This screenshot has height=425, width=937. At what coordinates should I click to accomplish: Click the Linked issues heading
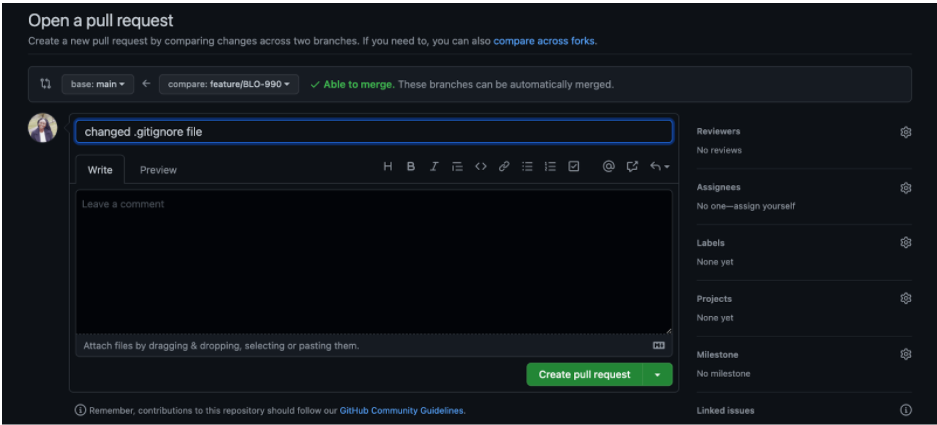[725, 410]
